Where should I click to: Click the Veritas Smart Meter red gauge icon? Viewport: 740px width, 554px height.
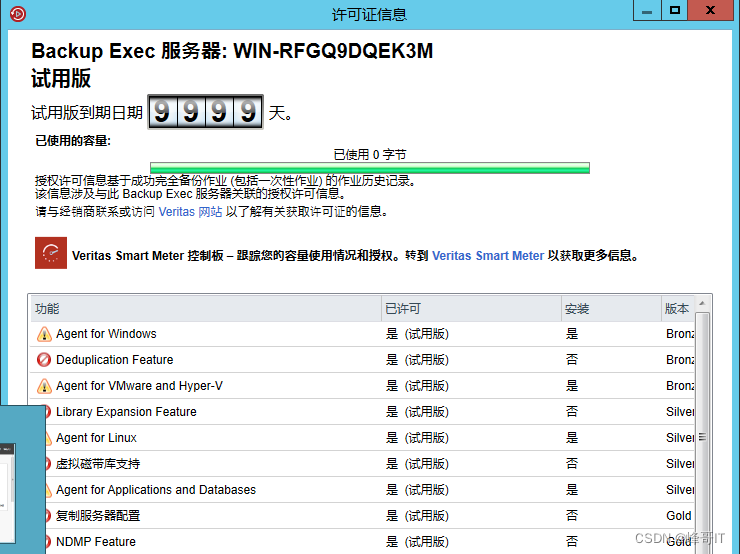pyautogui.click(x=51, y=253)
